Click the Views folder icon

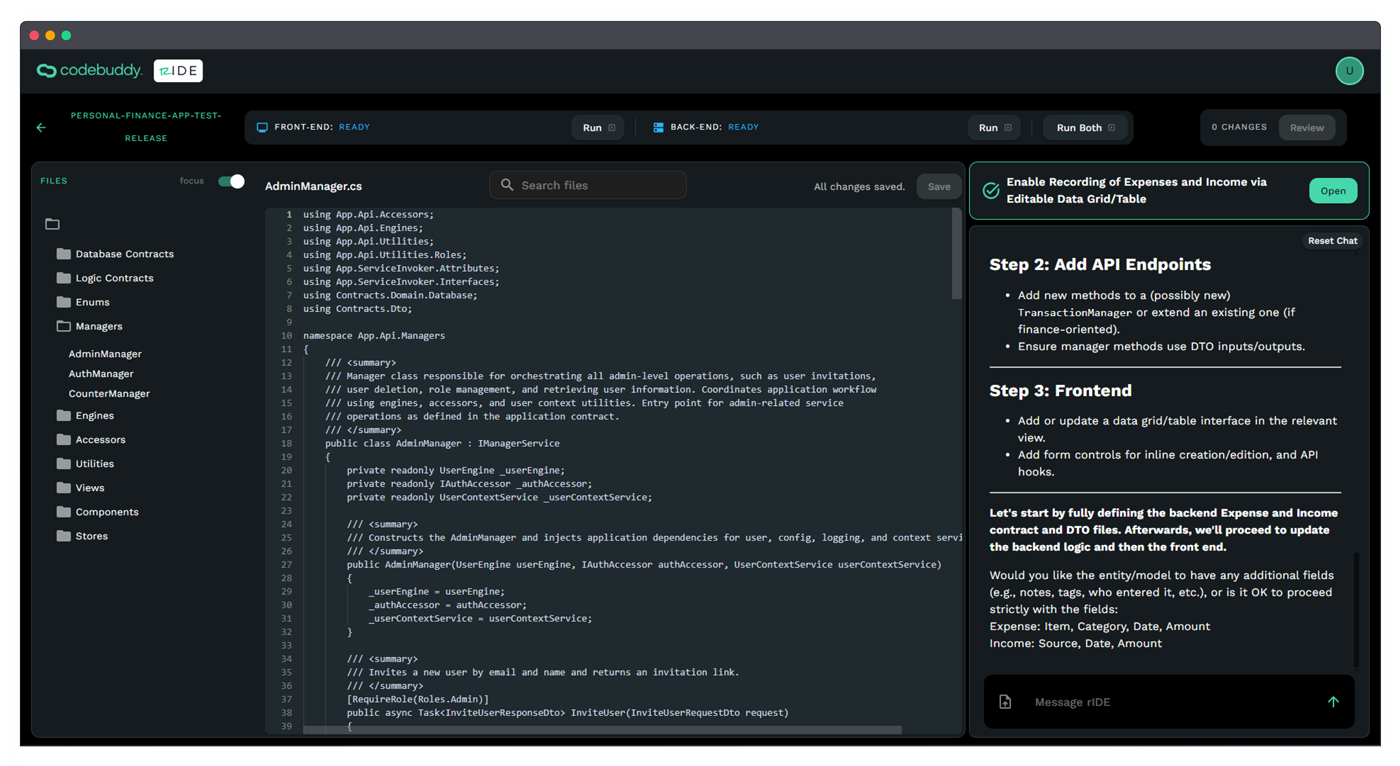(x=64, y=487)
